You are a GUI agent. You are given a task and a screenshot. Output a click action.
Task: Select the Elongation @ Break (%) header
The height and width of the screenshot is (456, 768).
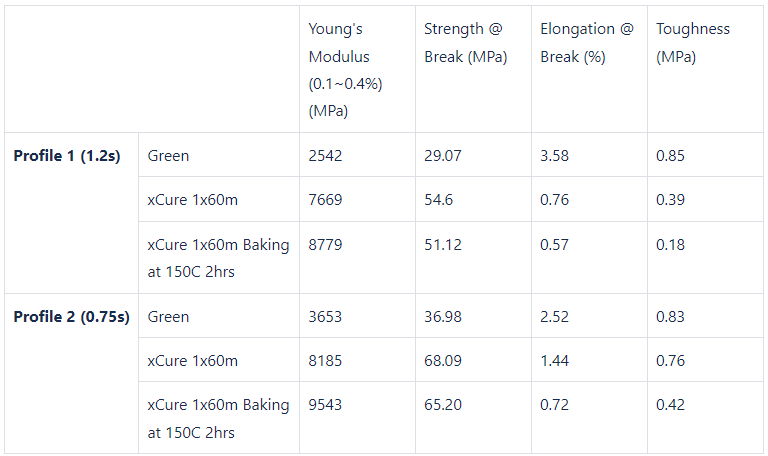pos(587,43)
